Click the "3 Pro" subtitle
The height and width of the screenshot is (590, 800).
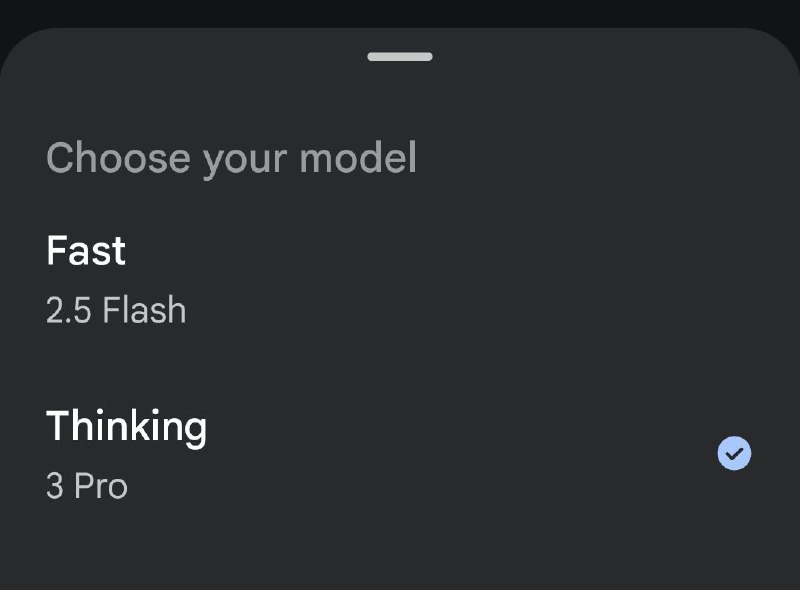click(x=87, y=487)
